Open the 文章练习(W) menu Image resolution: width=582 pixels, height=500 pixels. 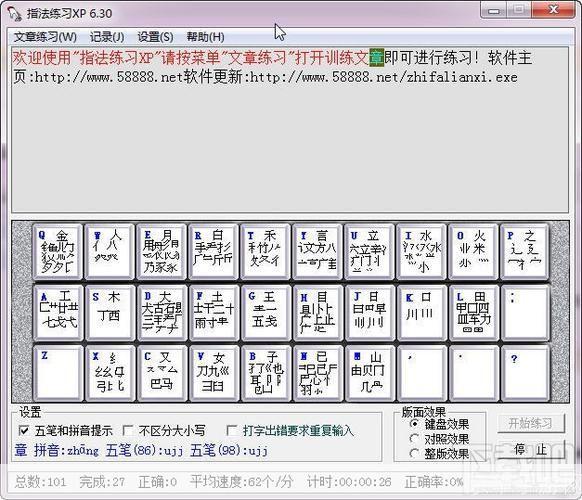(45, 37)
